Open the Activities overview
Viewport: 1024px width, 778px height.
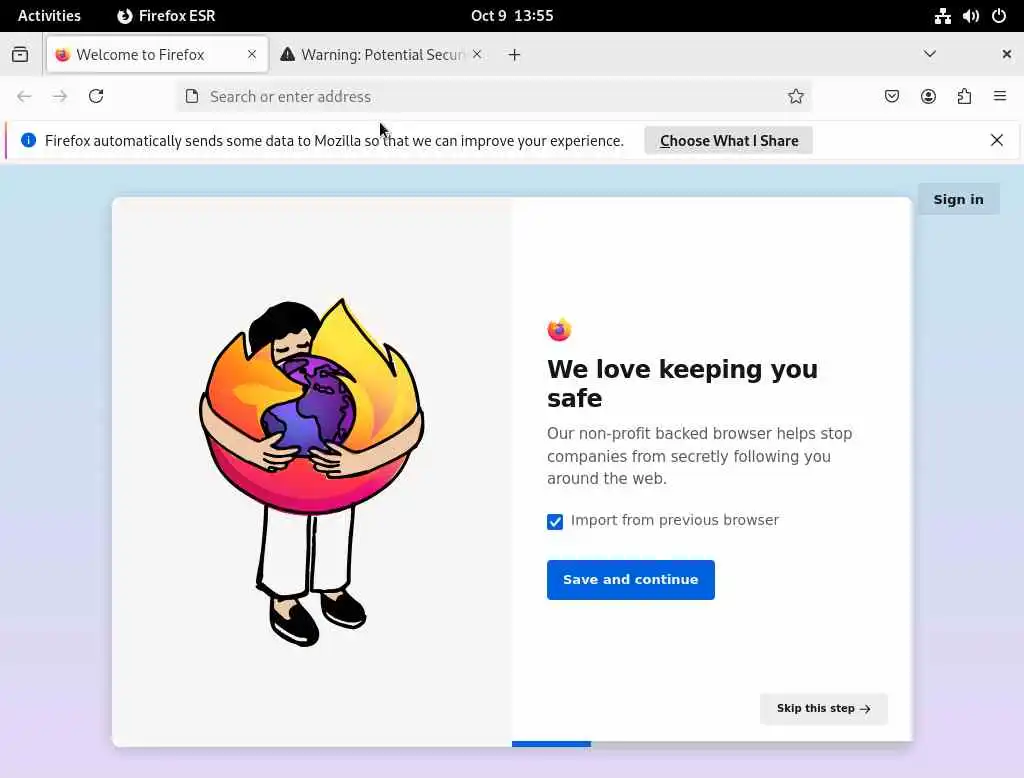tap(49, 16)
